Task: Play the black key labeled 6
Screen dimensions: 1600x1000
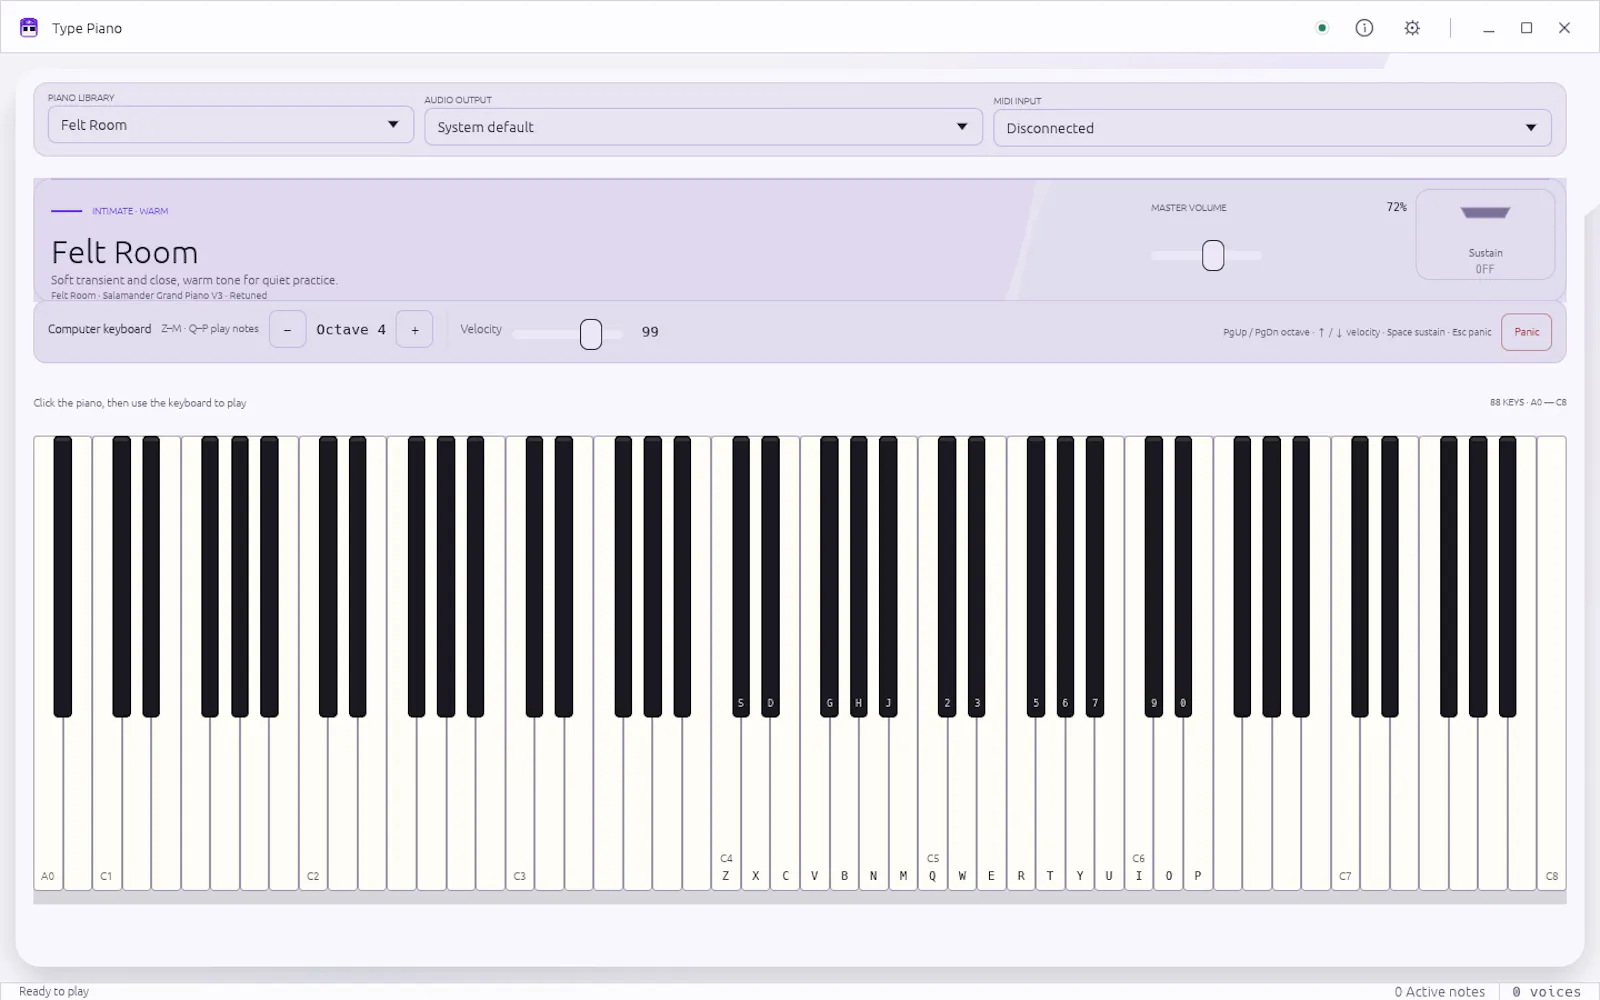Action: tap(1065, 577)
